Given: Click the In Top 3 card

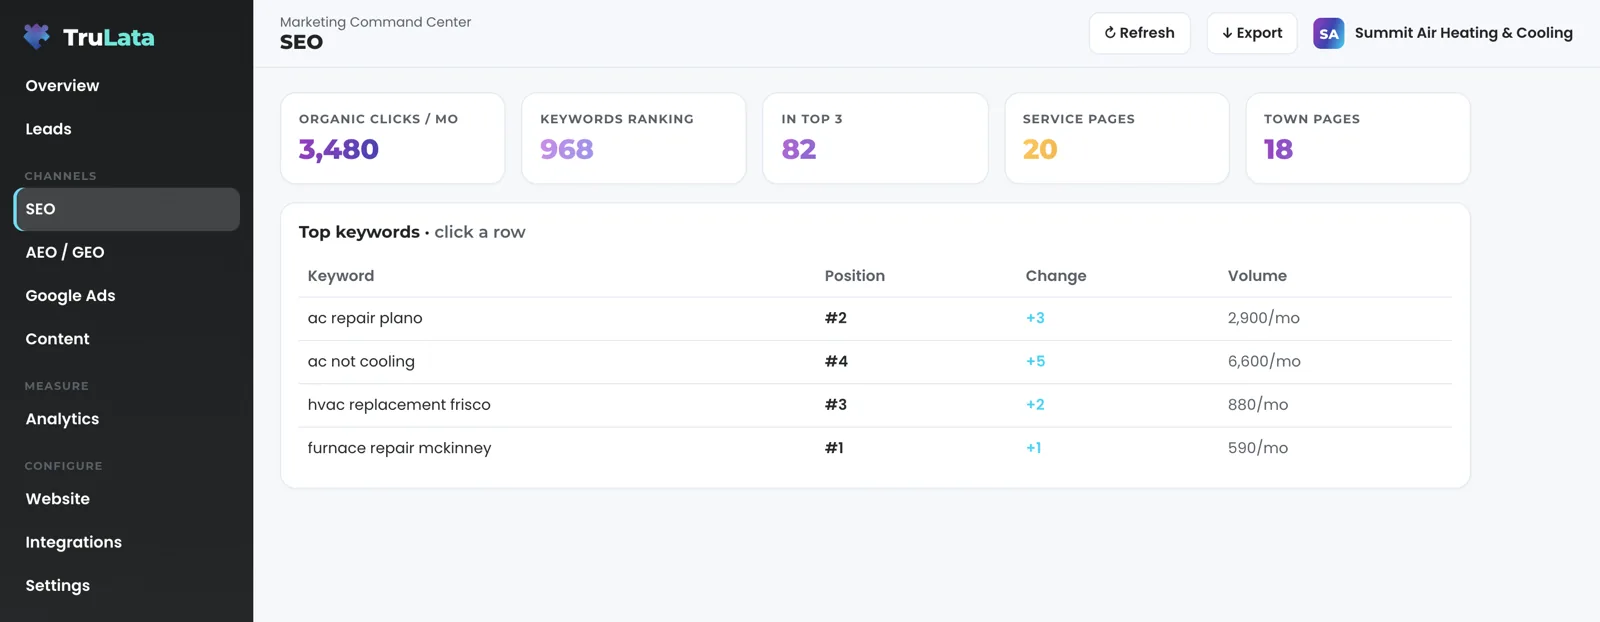Looking at the screenshot, I should tap(875, 138).
